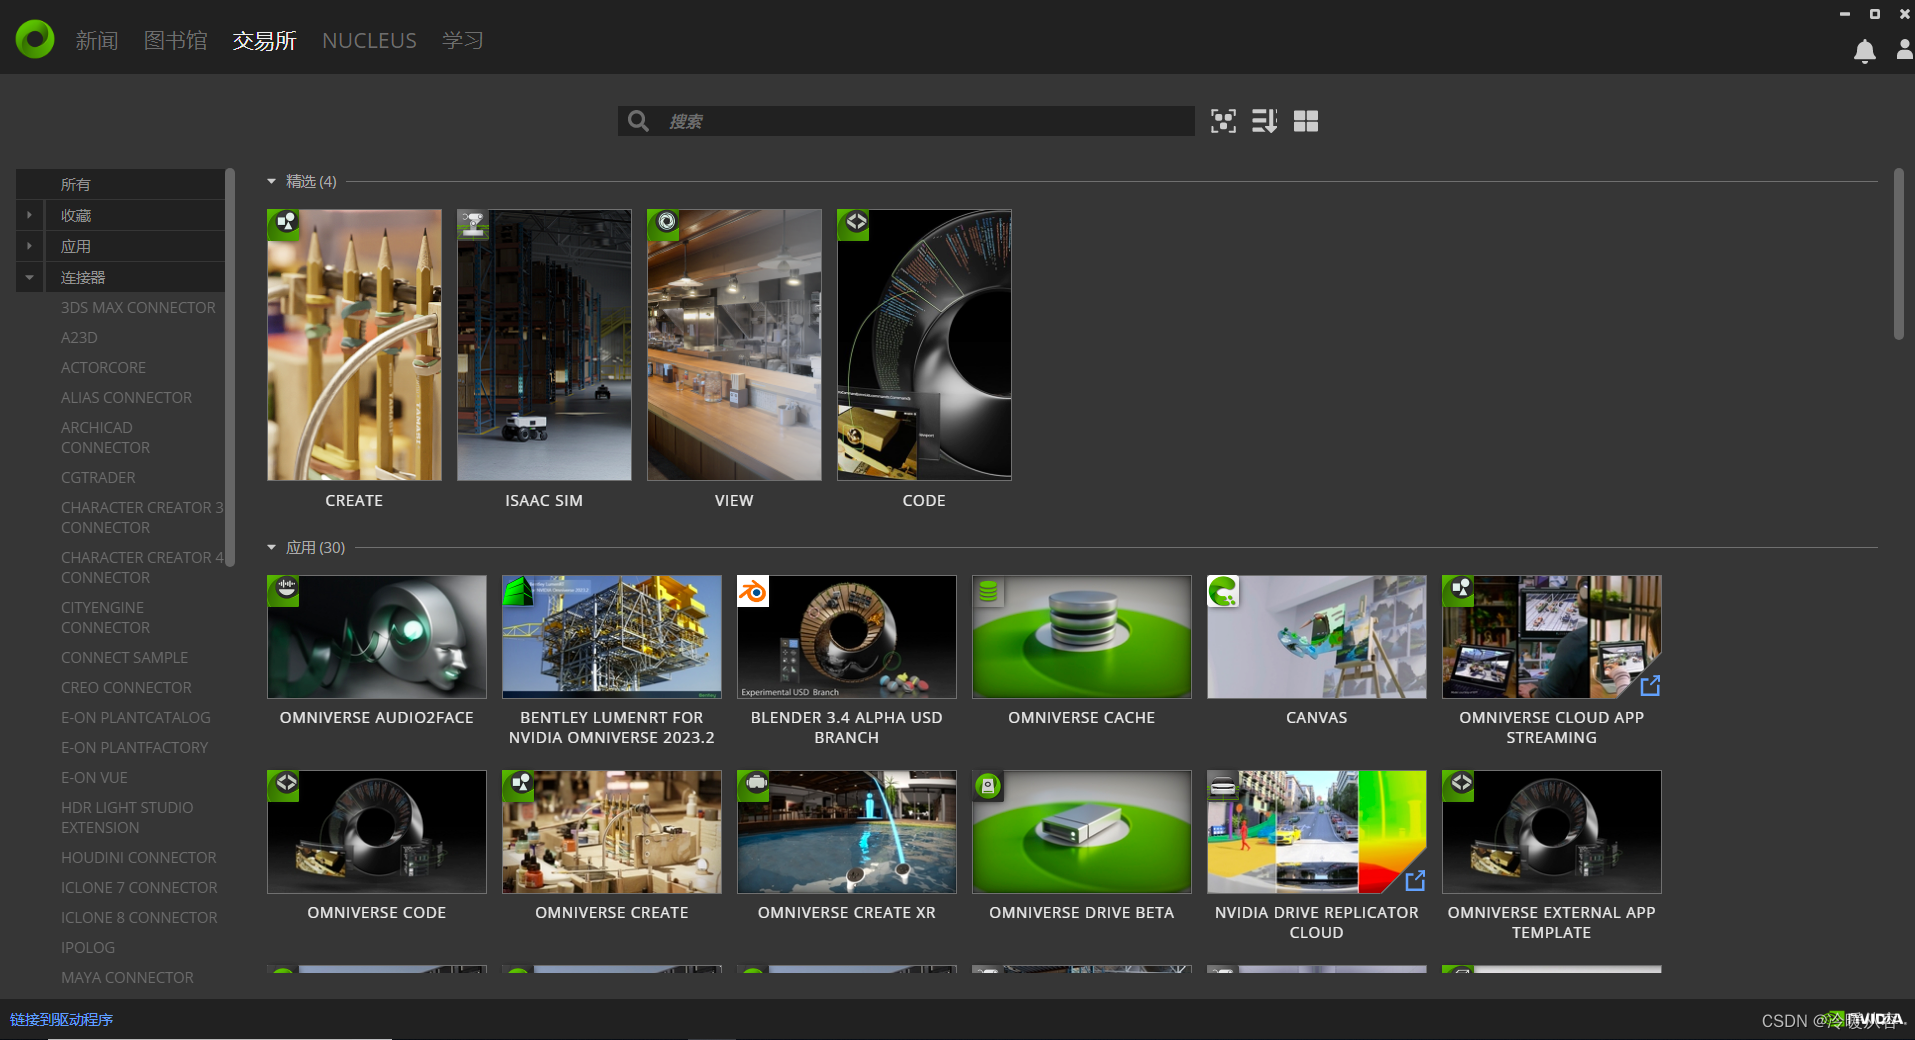Collapse the 连接器 sidebar arrow
Screen dimensions: 1915x1040
coord(29,277)
